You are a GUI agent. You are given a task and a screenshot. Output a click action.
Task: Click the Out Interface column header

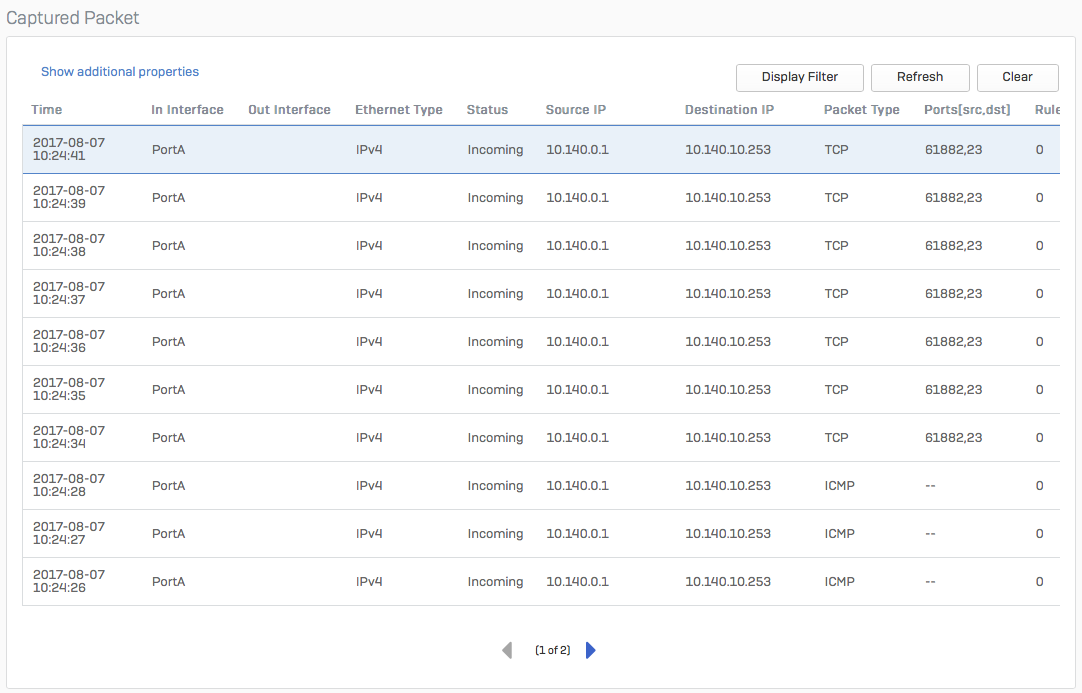coord(289,110)
